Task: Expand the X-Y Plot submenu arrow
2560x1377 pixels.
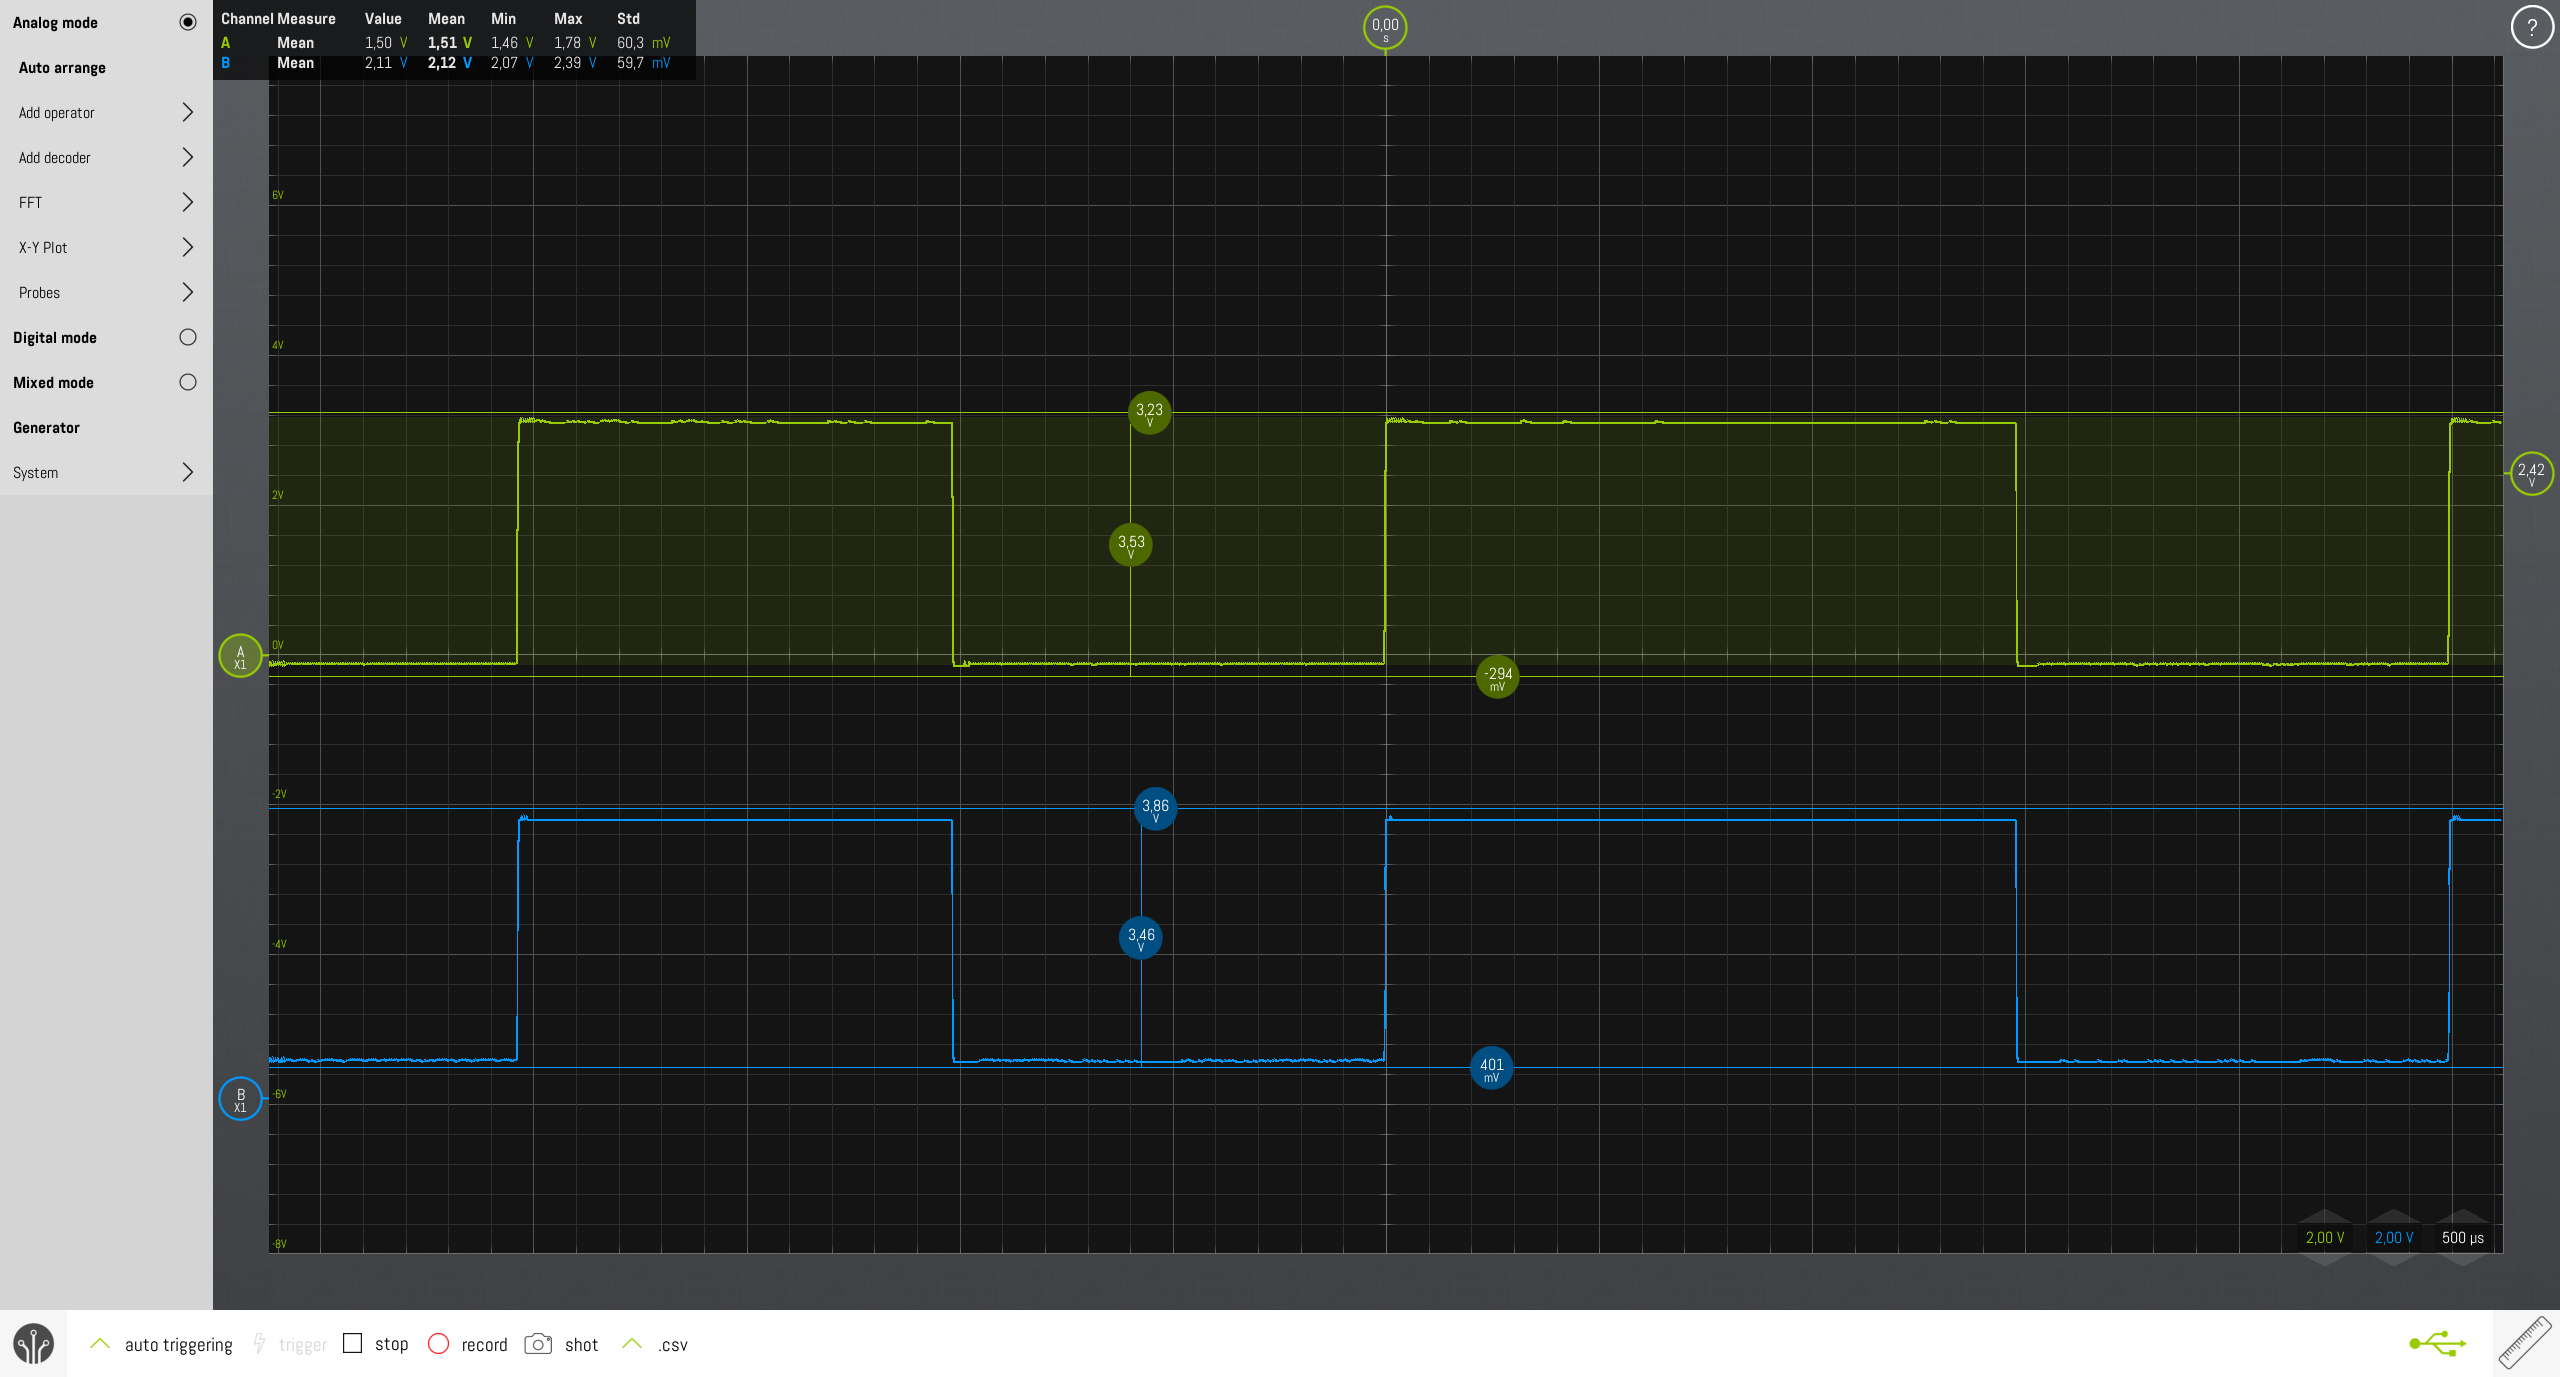Action: click(x=187, y=247)
